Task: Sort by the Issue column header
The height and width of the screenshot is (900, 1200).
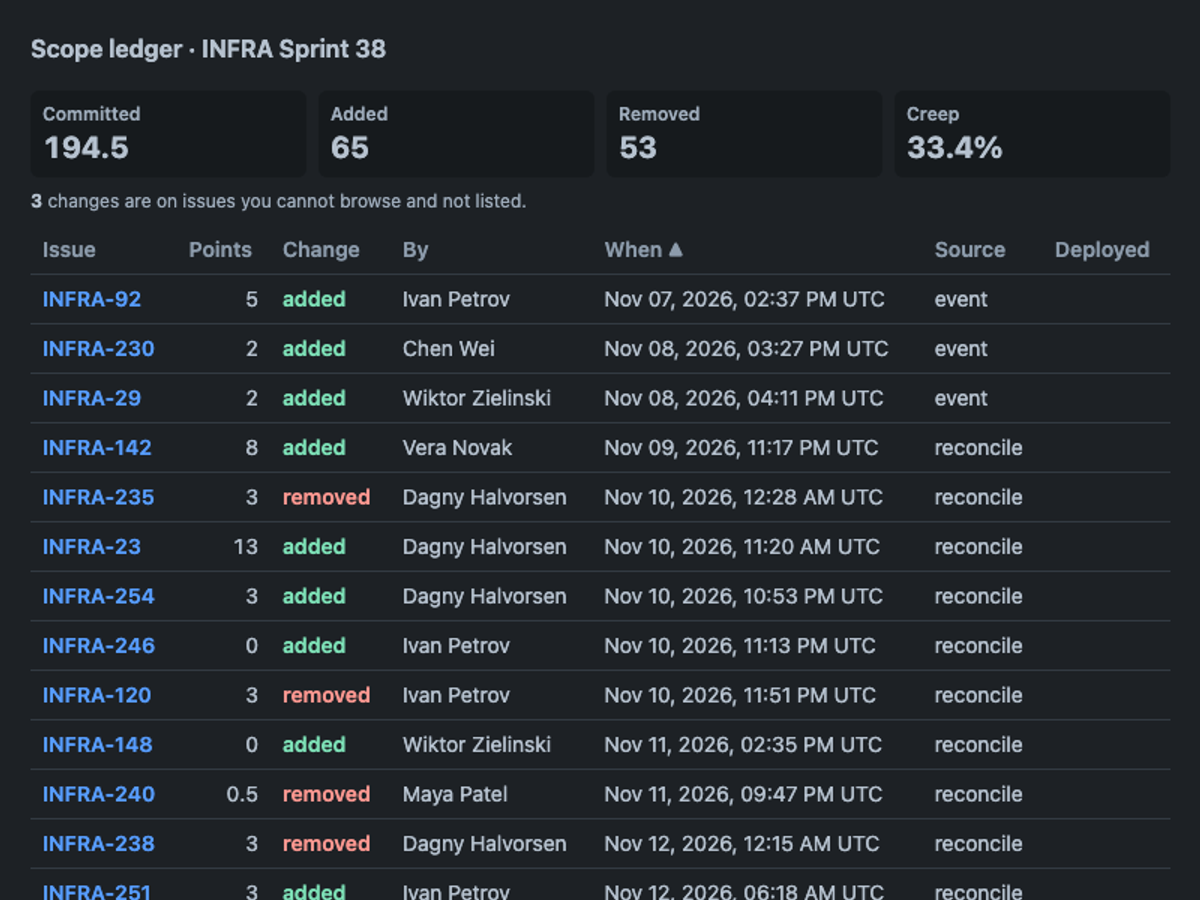Action: point(69,250)
